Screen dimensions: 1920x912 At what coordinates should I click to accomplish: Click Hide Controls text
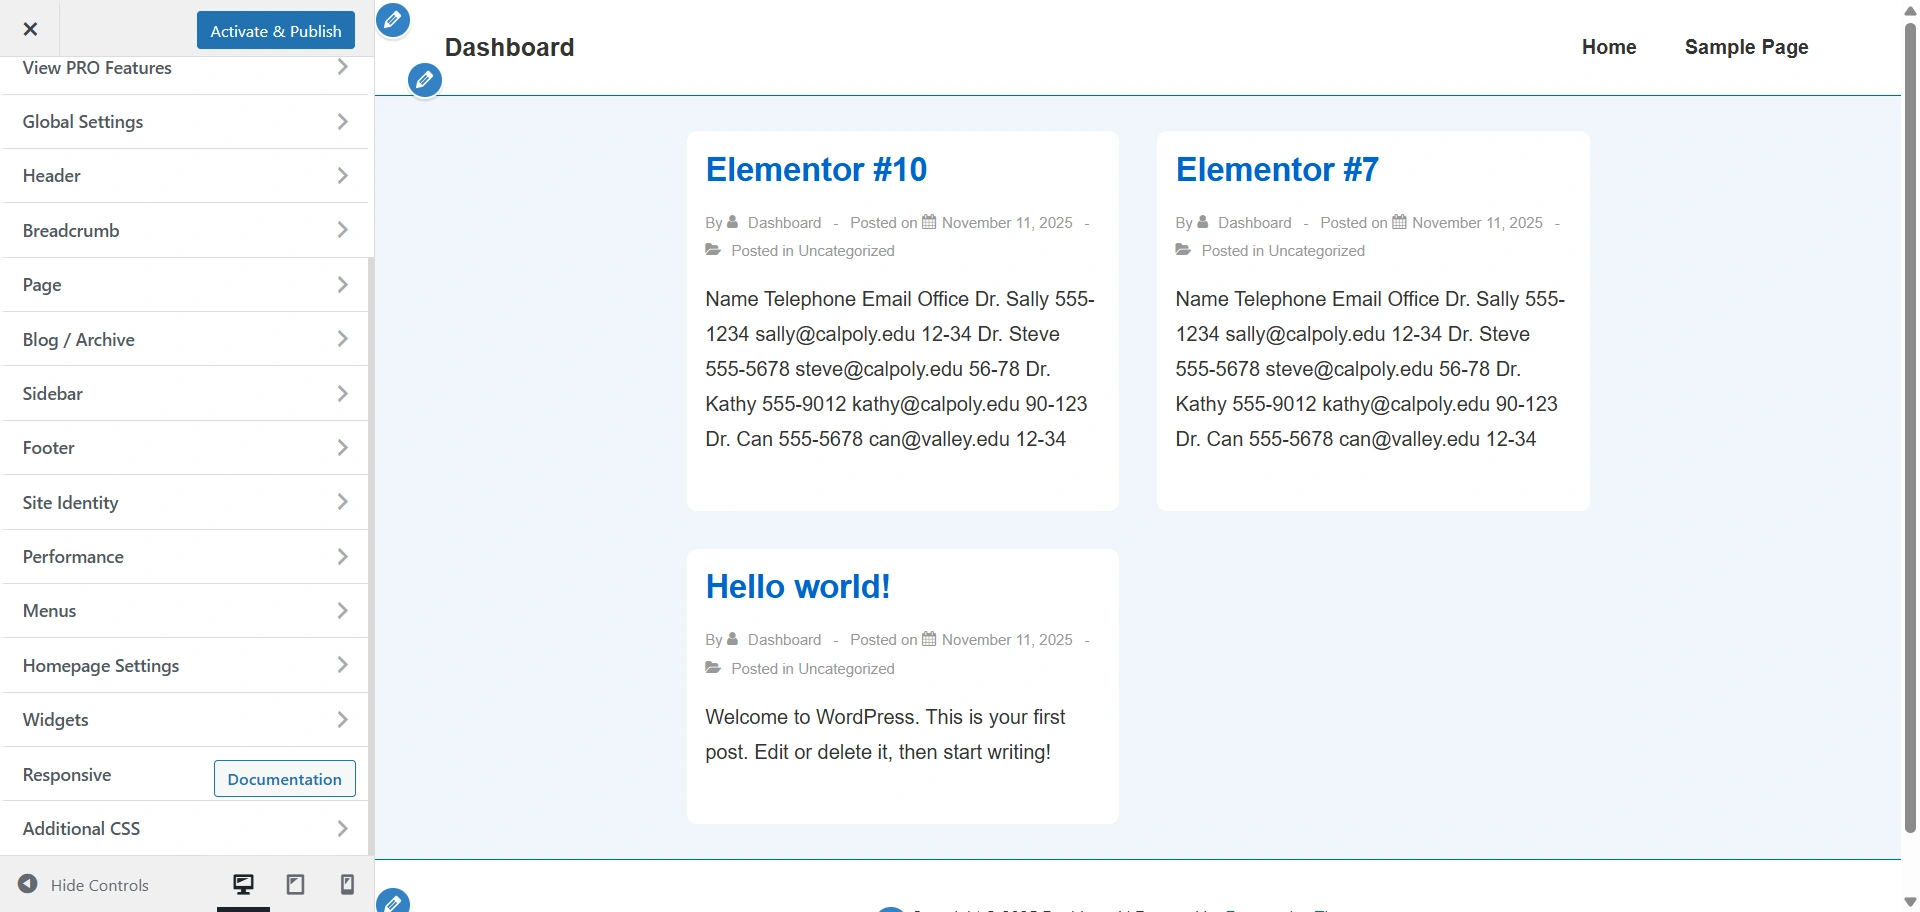pos(99,885)
